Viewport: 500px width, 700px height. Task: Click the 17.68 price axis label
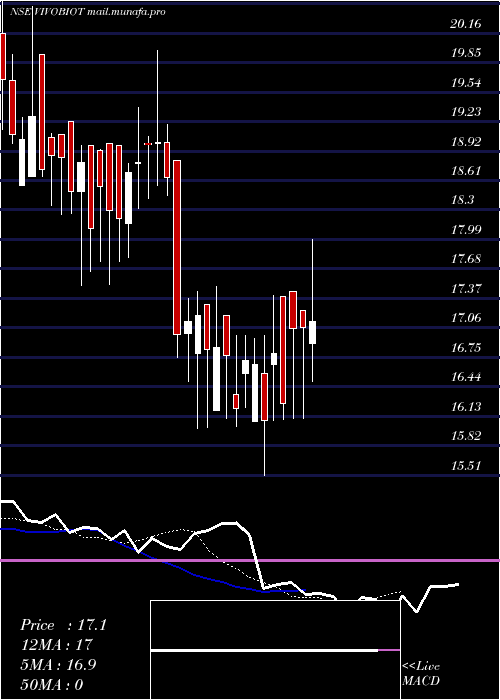[466, 259]
